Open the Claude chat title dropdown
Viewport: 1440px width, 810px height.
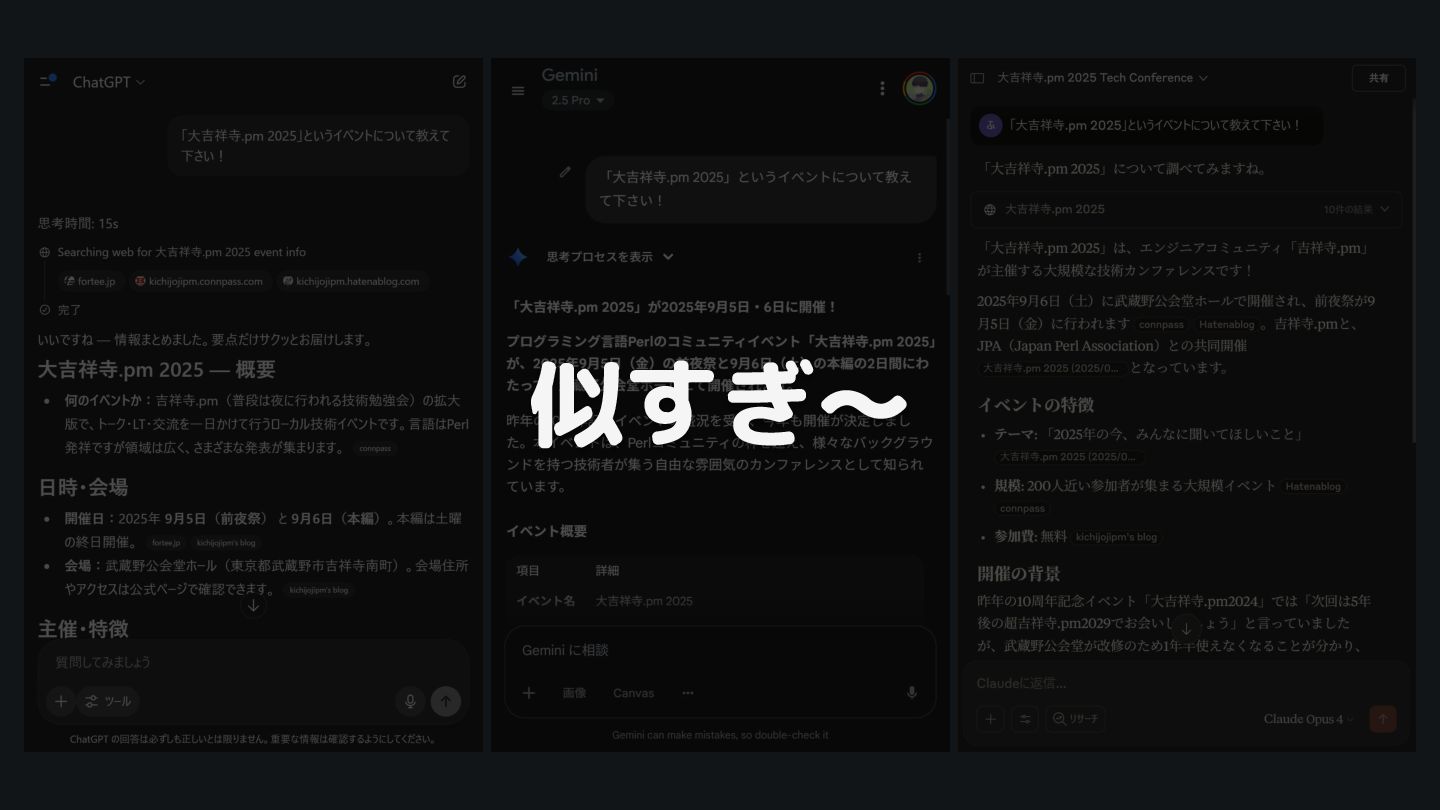(x=1103, y=78)
